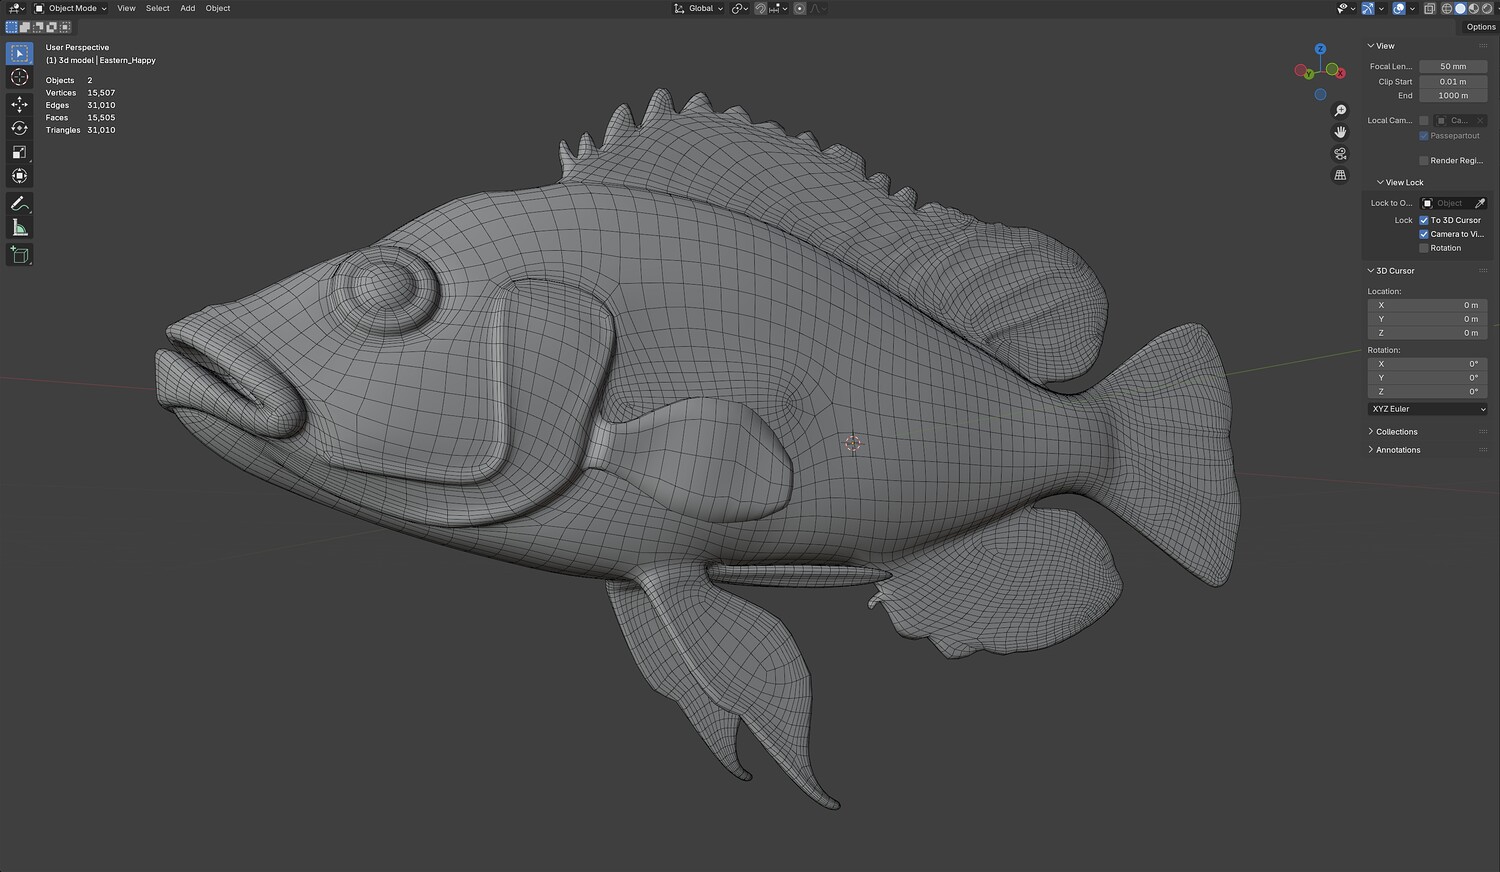Choose the Annotate pencil tool
This screenshot has width=1500, height=872.
(19, 204)
